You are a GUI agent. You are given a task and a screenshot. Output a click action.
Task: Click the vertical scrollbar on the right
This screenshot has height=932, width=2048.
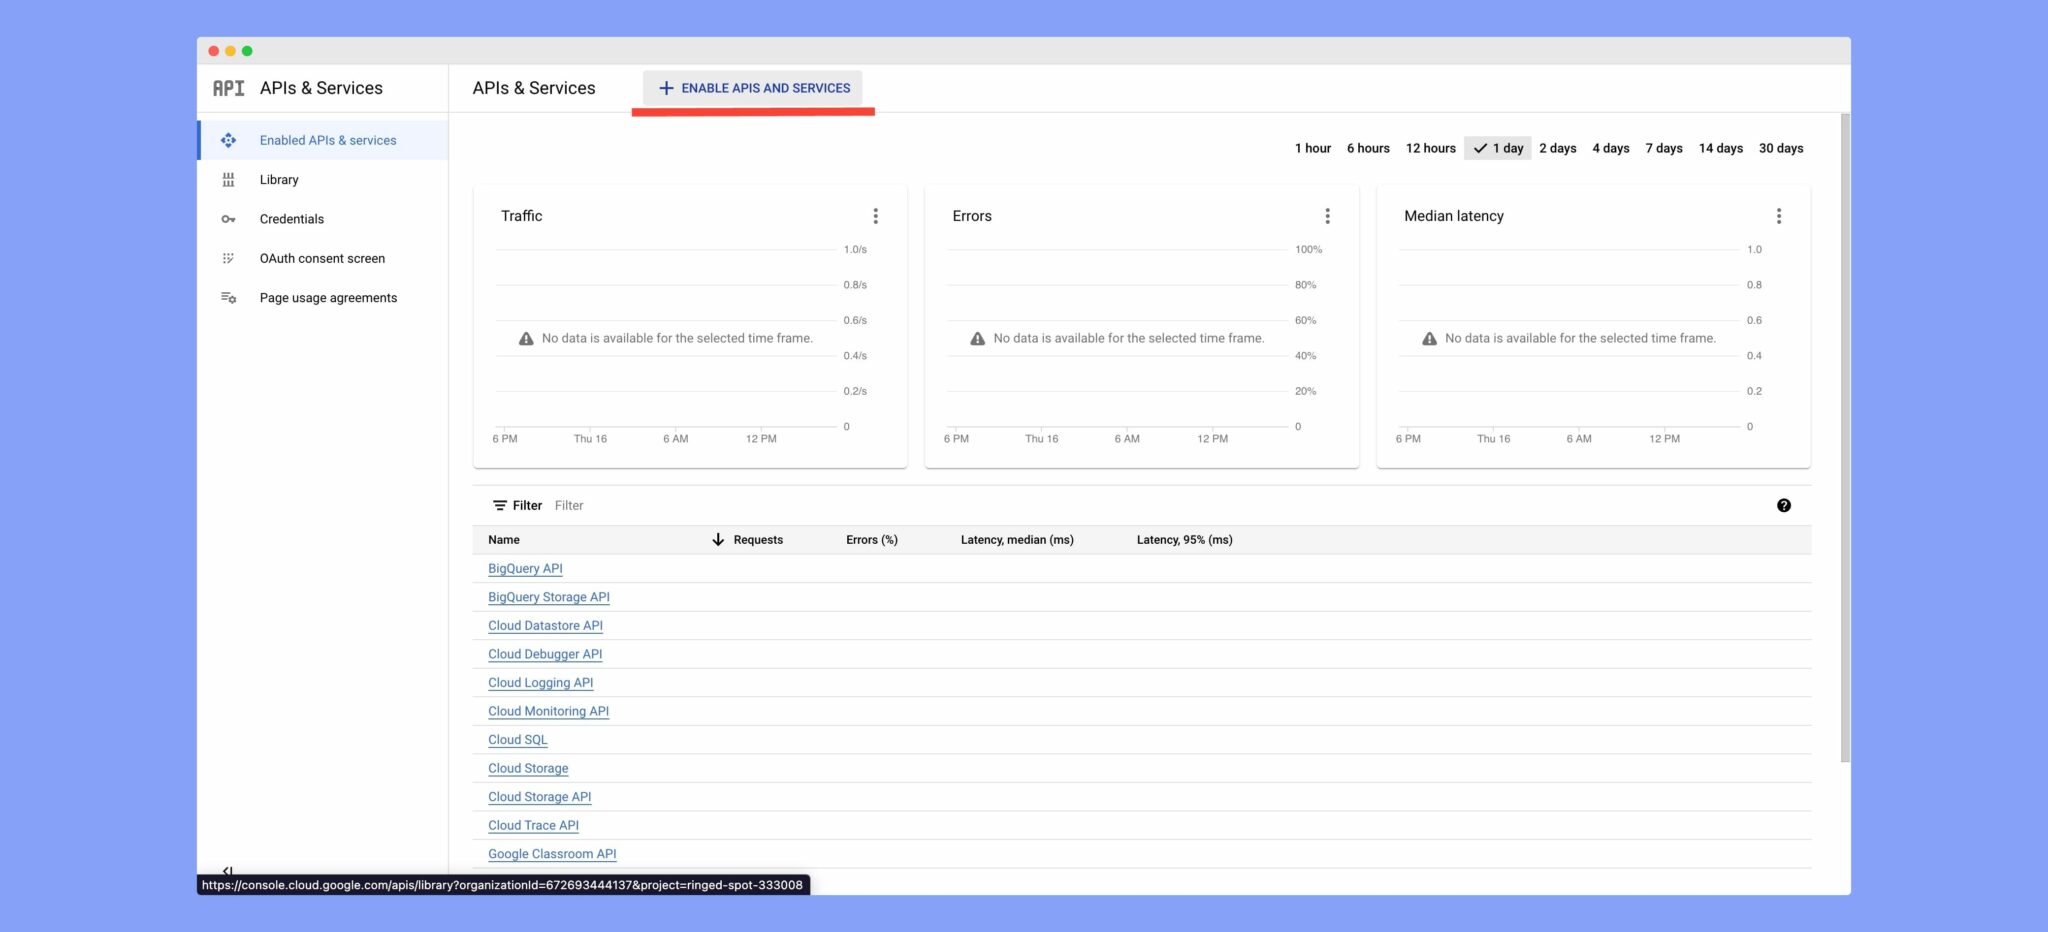(1845, 440)
